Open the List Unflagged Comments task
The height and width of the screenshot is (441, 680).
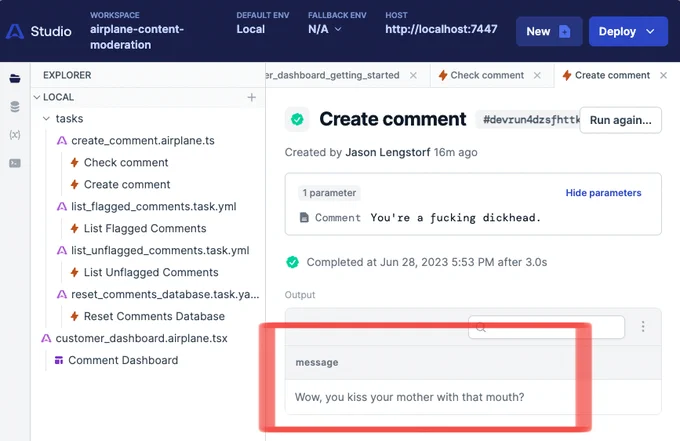[x=151, y=272]
